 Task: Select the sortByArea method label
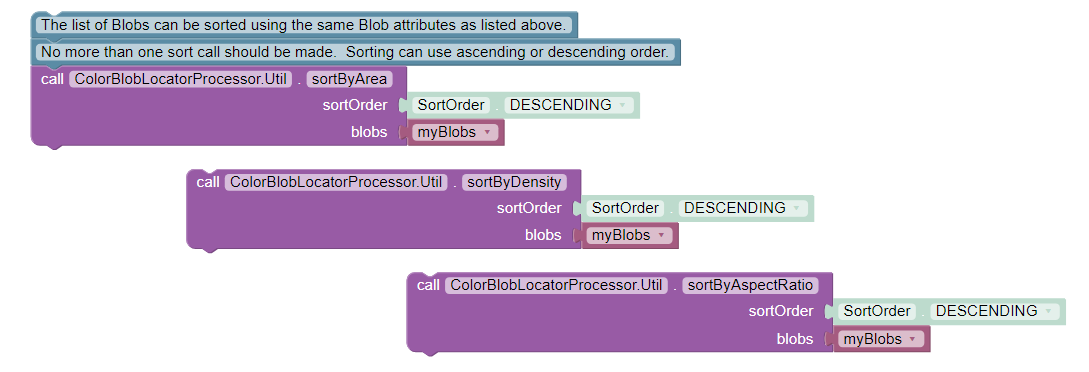point(349,79)
